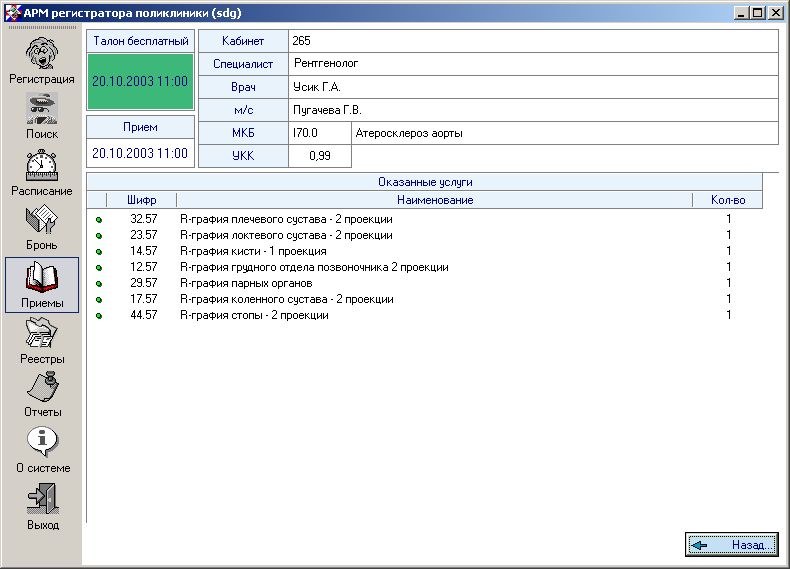Click the green bullet for code 29.57
790x569 pixels.
[x=99, y=284]
